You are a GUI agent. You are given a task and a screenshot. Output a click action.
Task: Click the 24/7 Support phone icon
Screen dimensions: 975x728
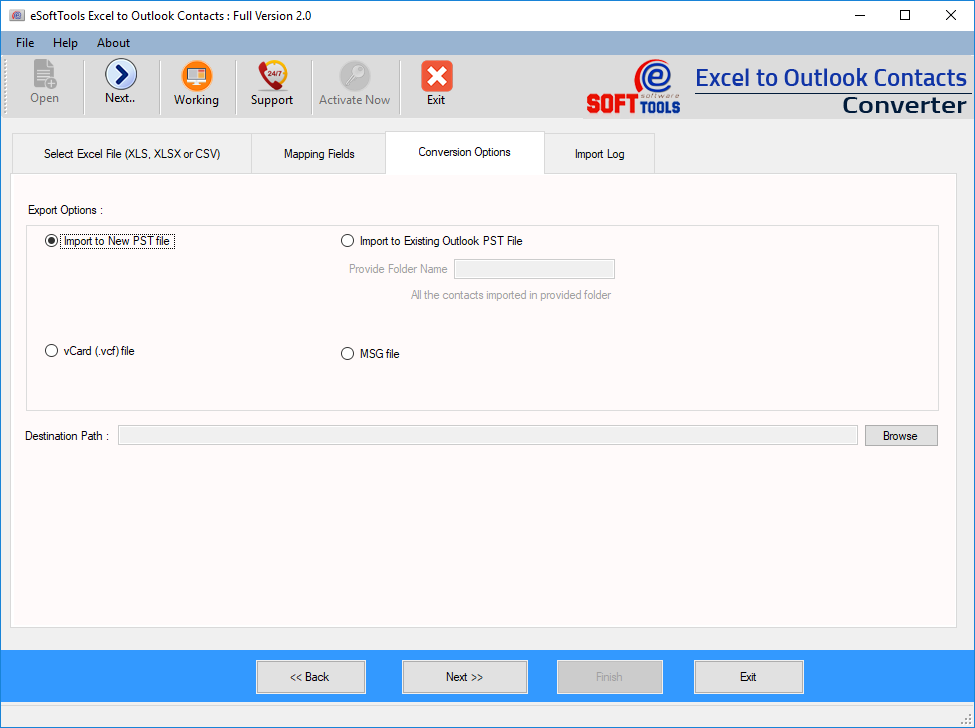tap(272, 76)
